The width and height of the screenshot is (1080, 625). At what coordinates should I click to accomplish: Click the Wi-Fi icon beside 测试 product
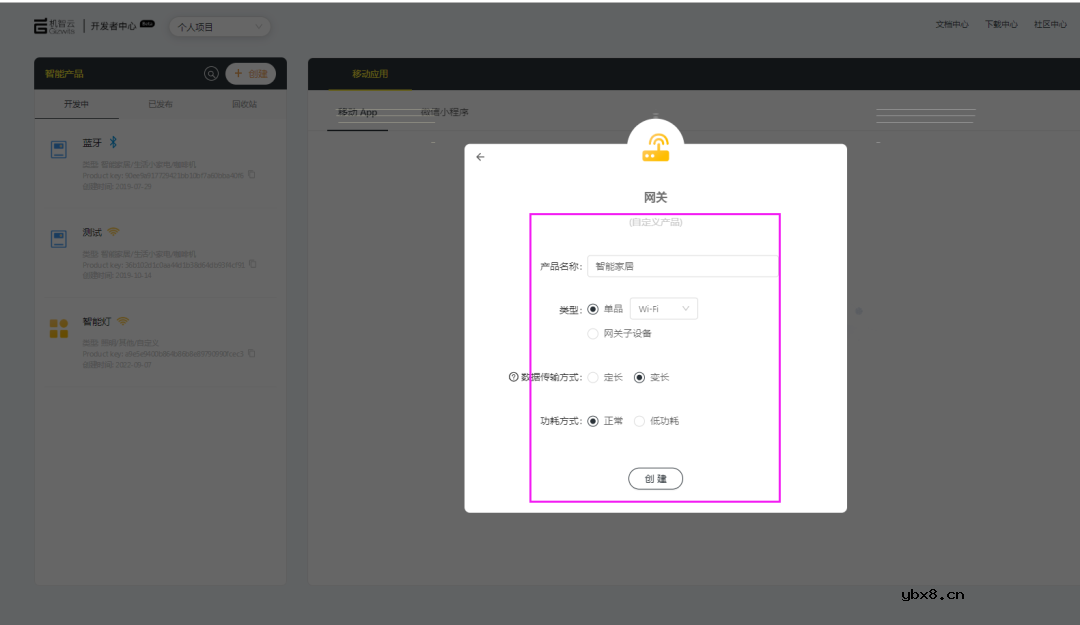[x=113, y=232]
